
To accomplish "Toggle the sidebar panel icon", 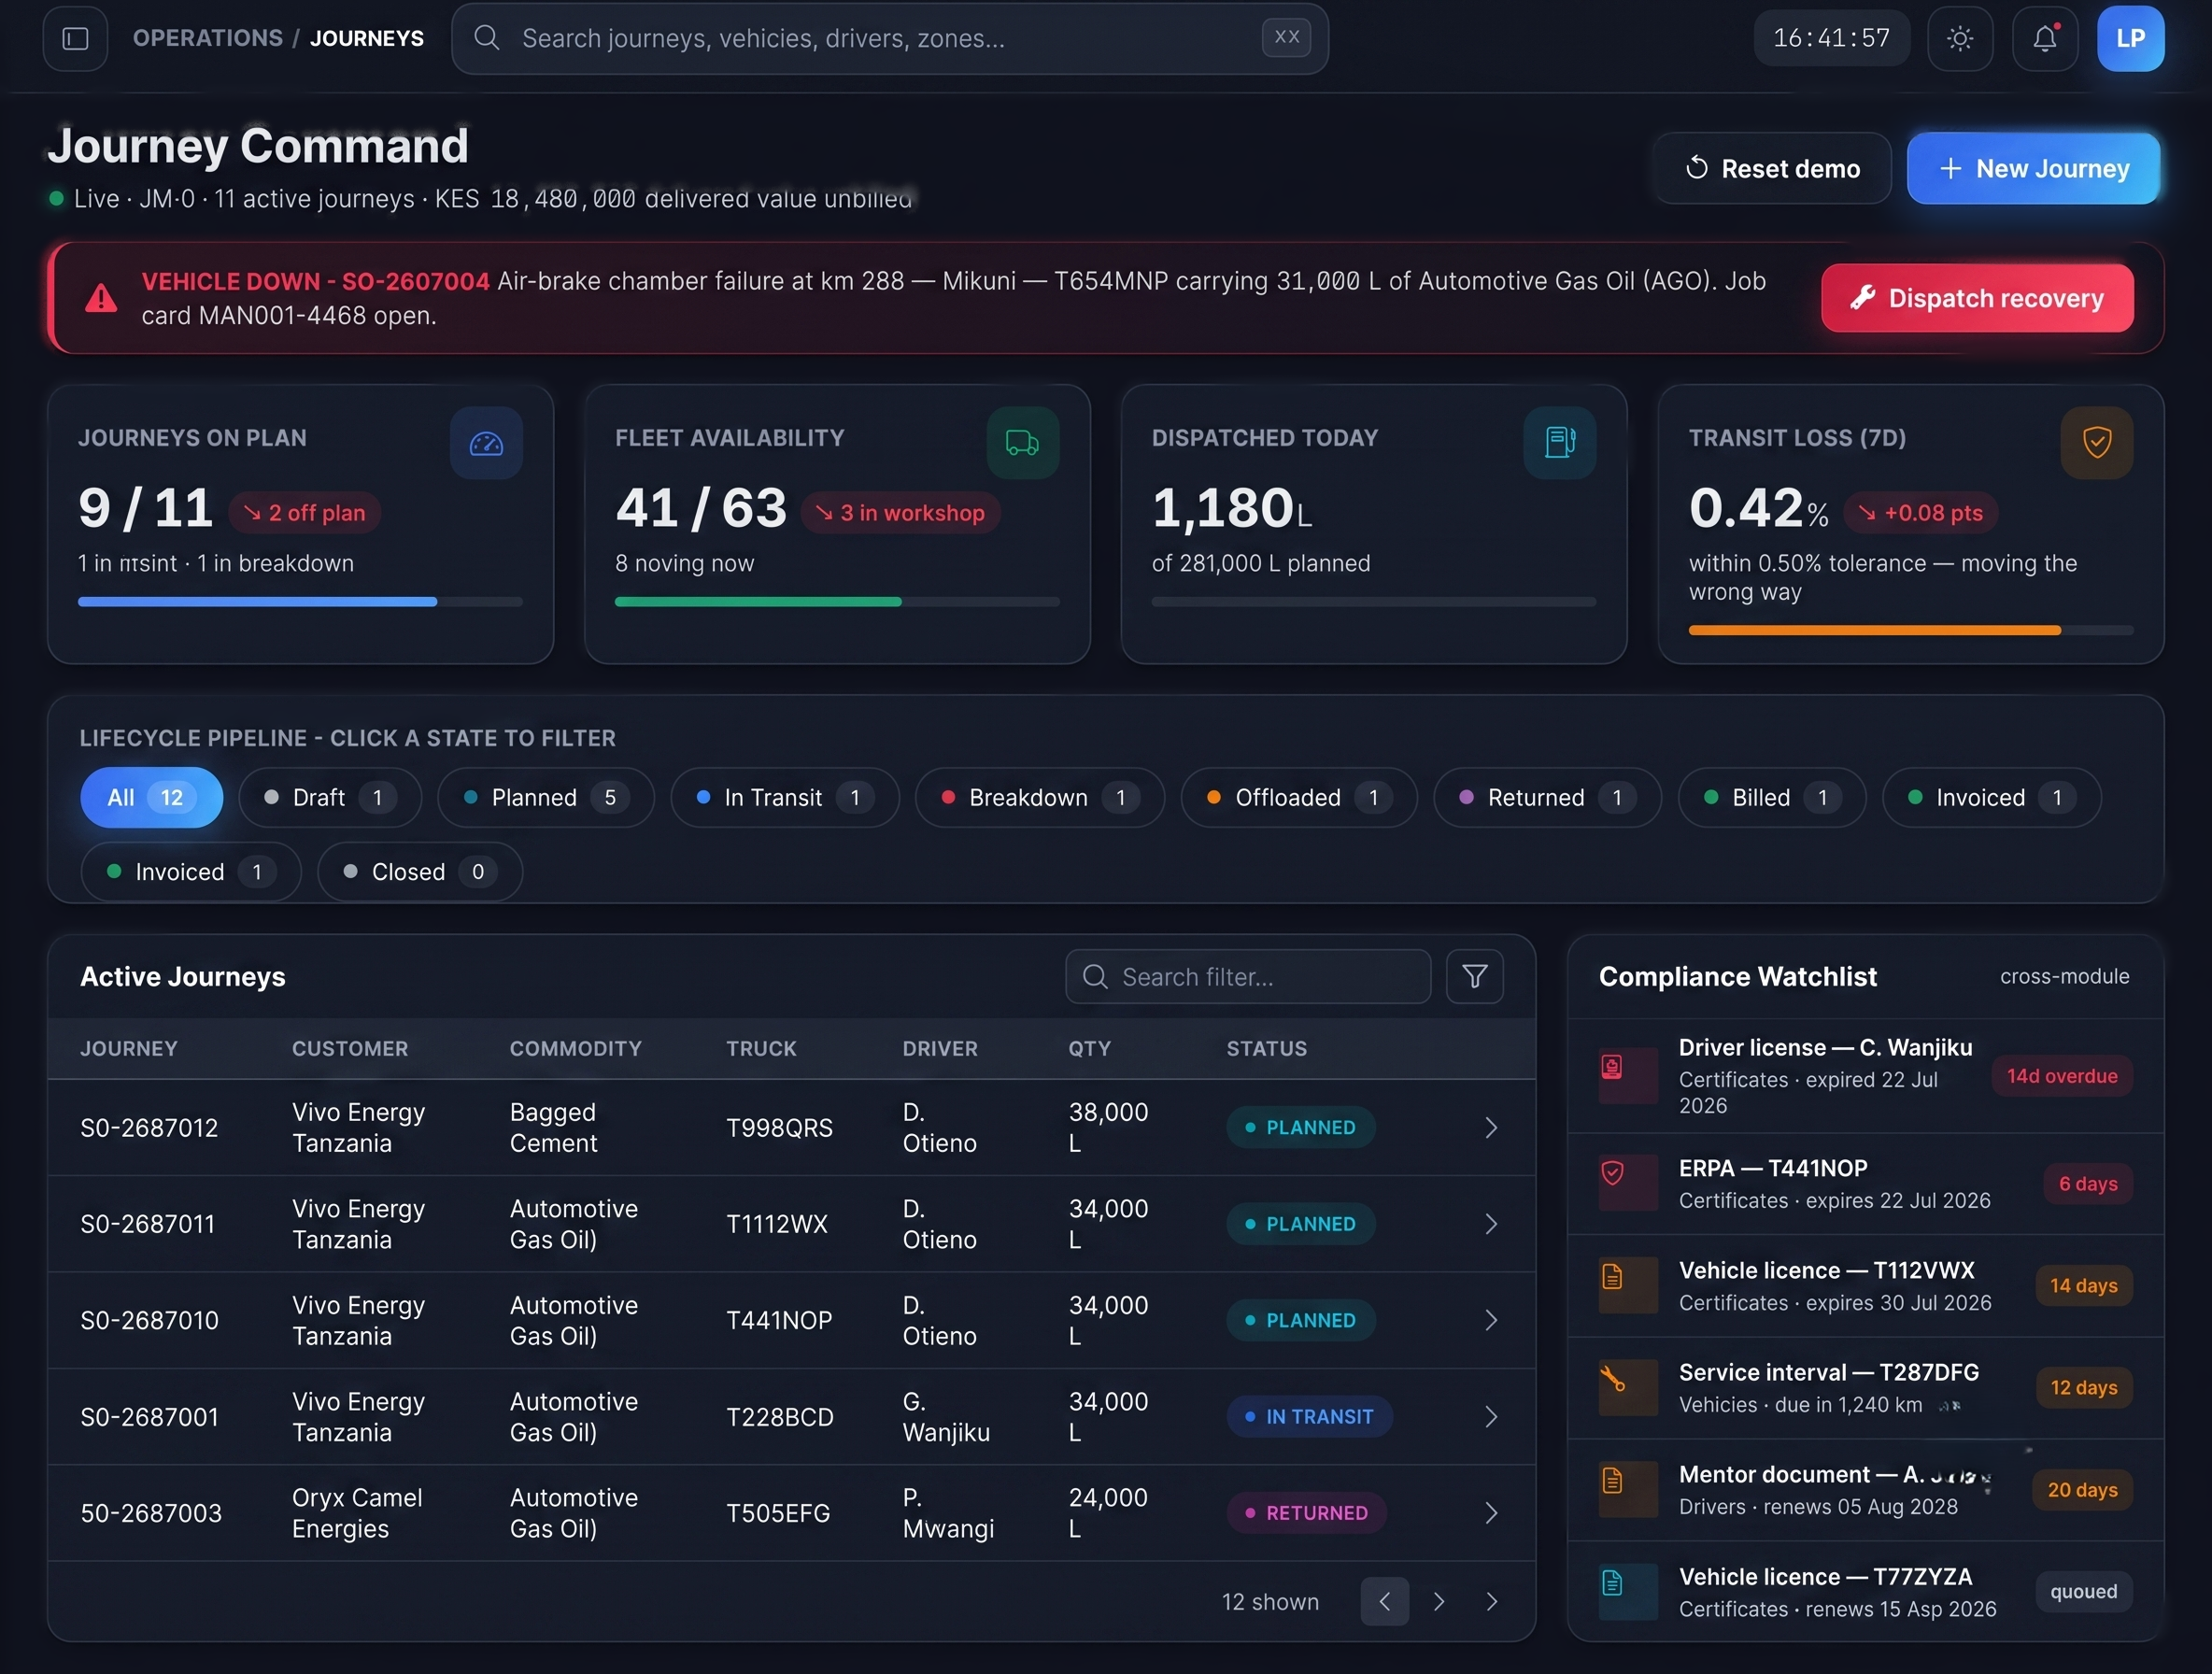I will 75,38.
